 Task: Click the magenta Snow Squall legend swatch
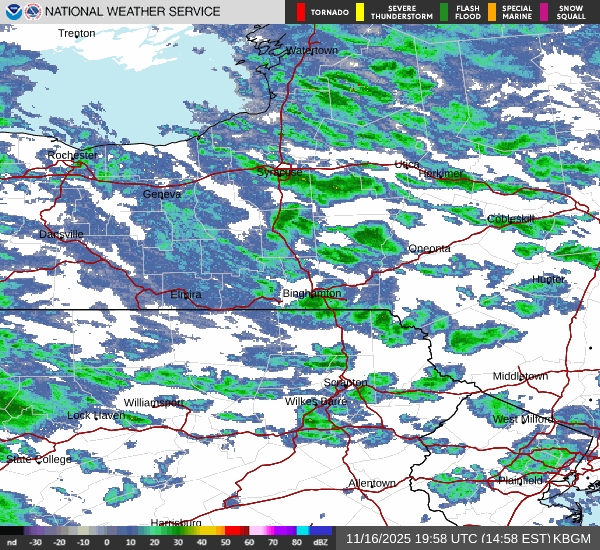545,12
